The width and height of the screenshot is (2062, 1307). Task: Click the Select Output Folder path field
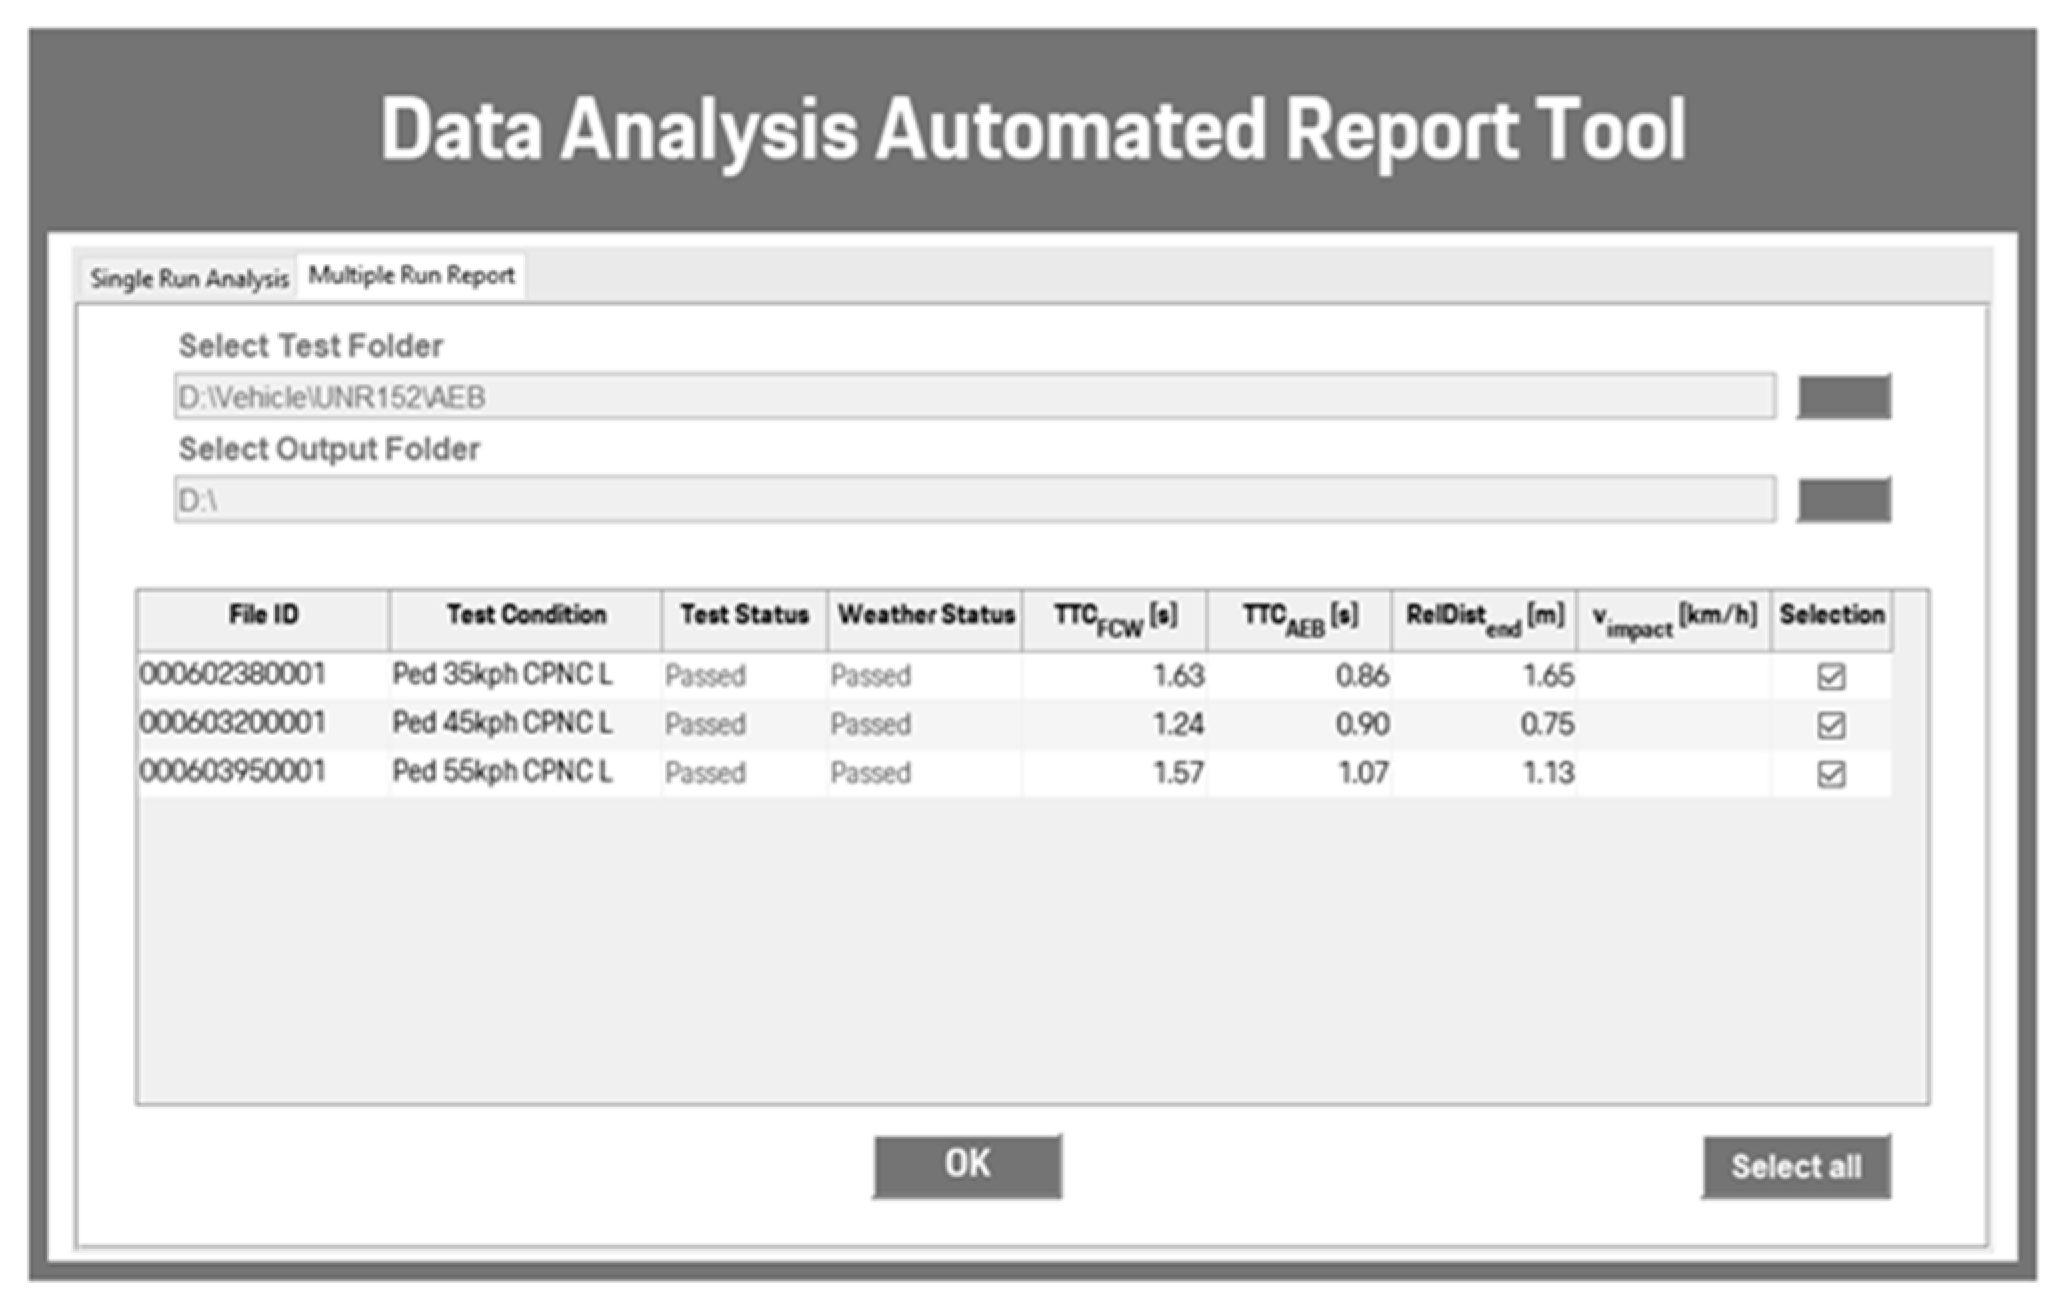click(974, 499)
